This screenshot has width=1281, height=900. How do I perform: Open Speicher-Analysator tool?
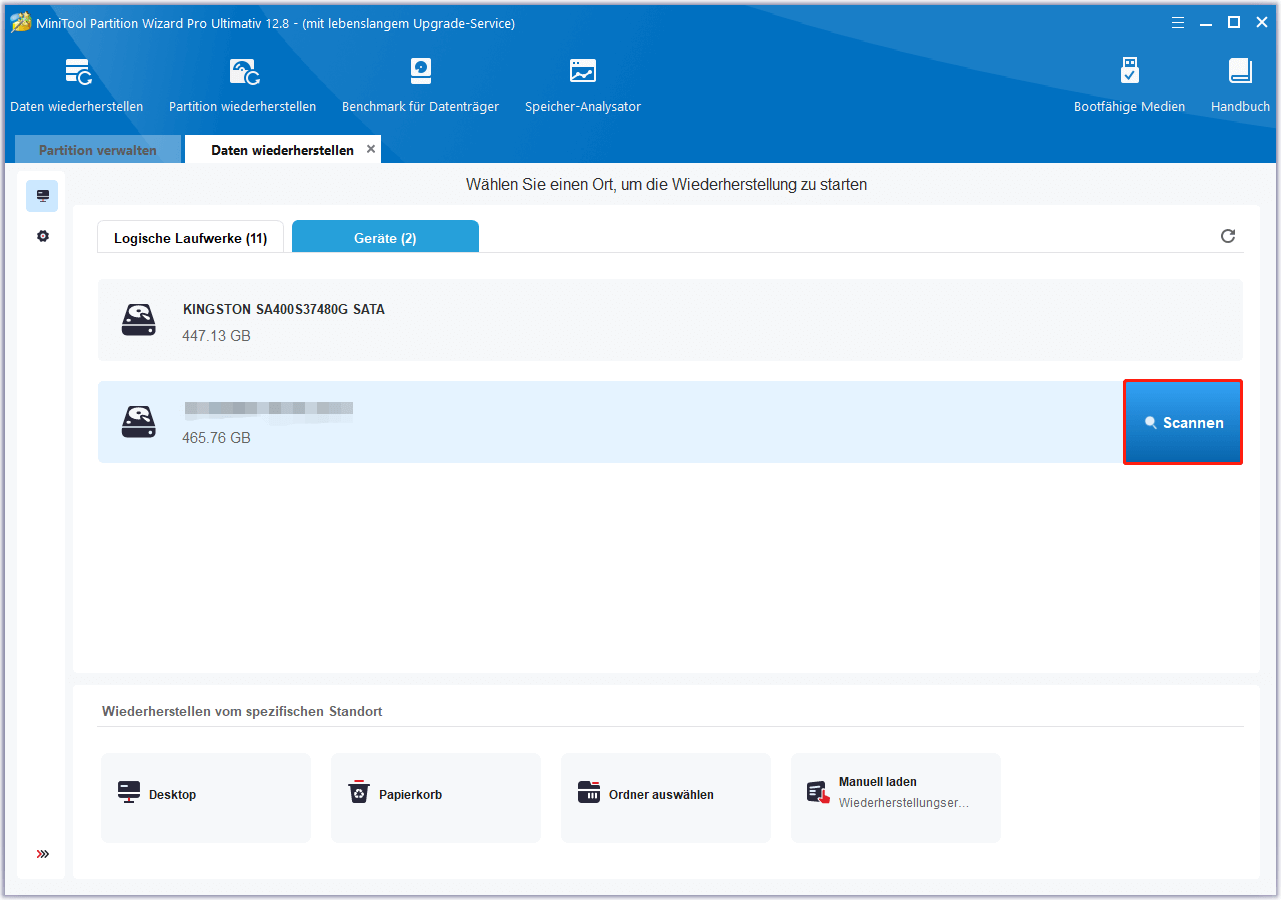pyautogui.click(x=583, y=85)
